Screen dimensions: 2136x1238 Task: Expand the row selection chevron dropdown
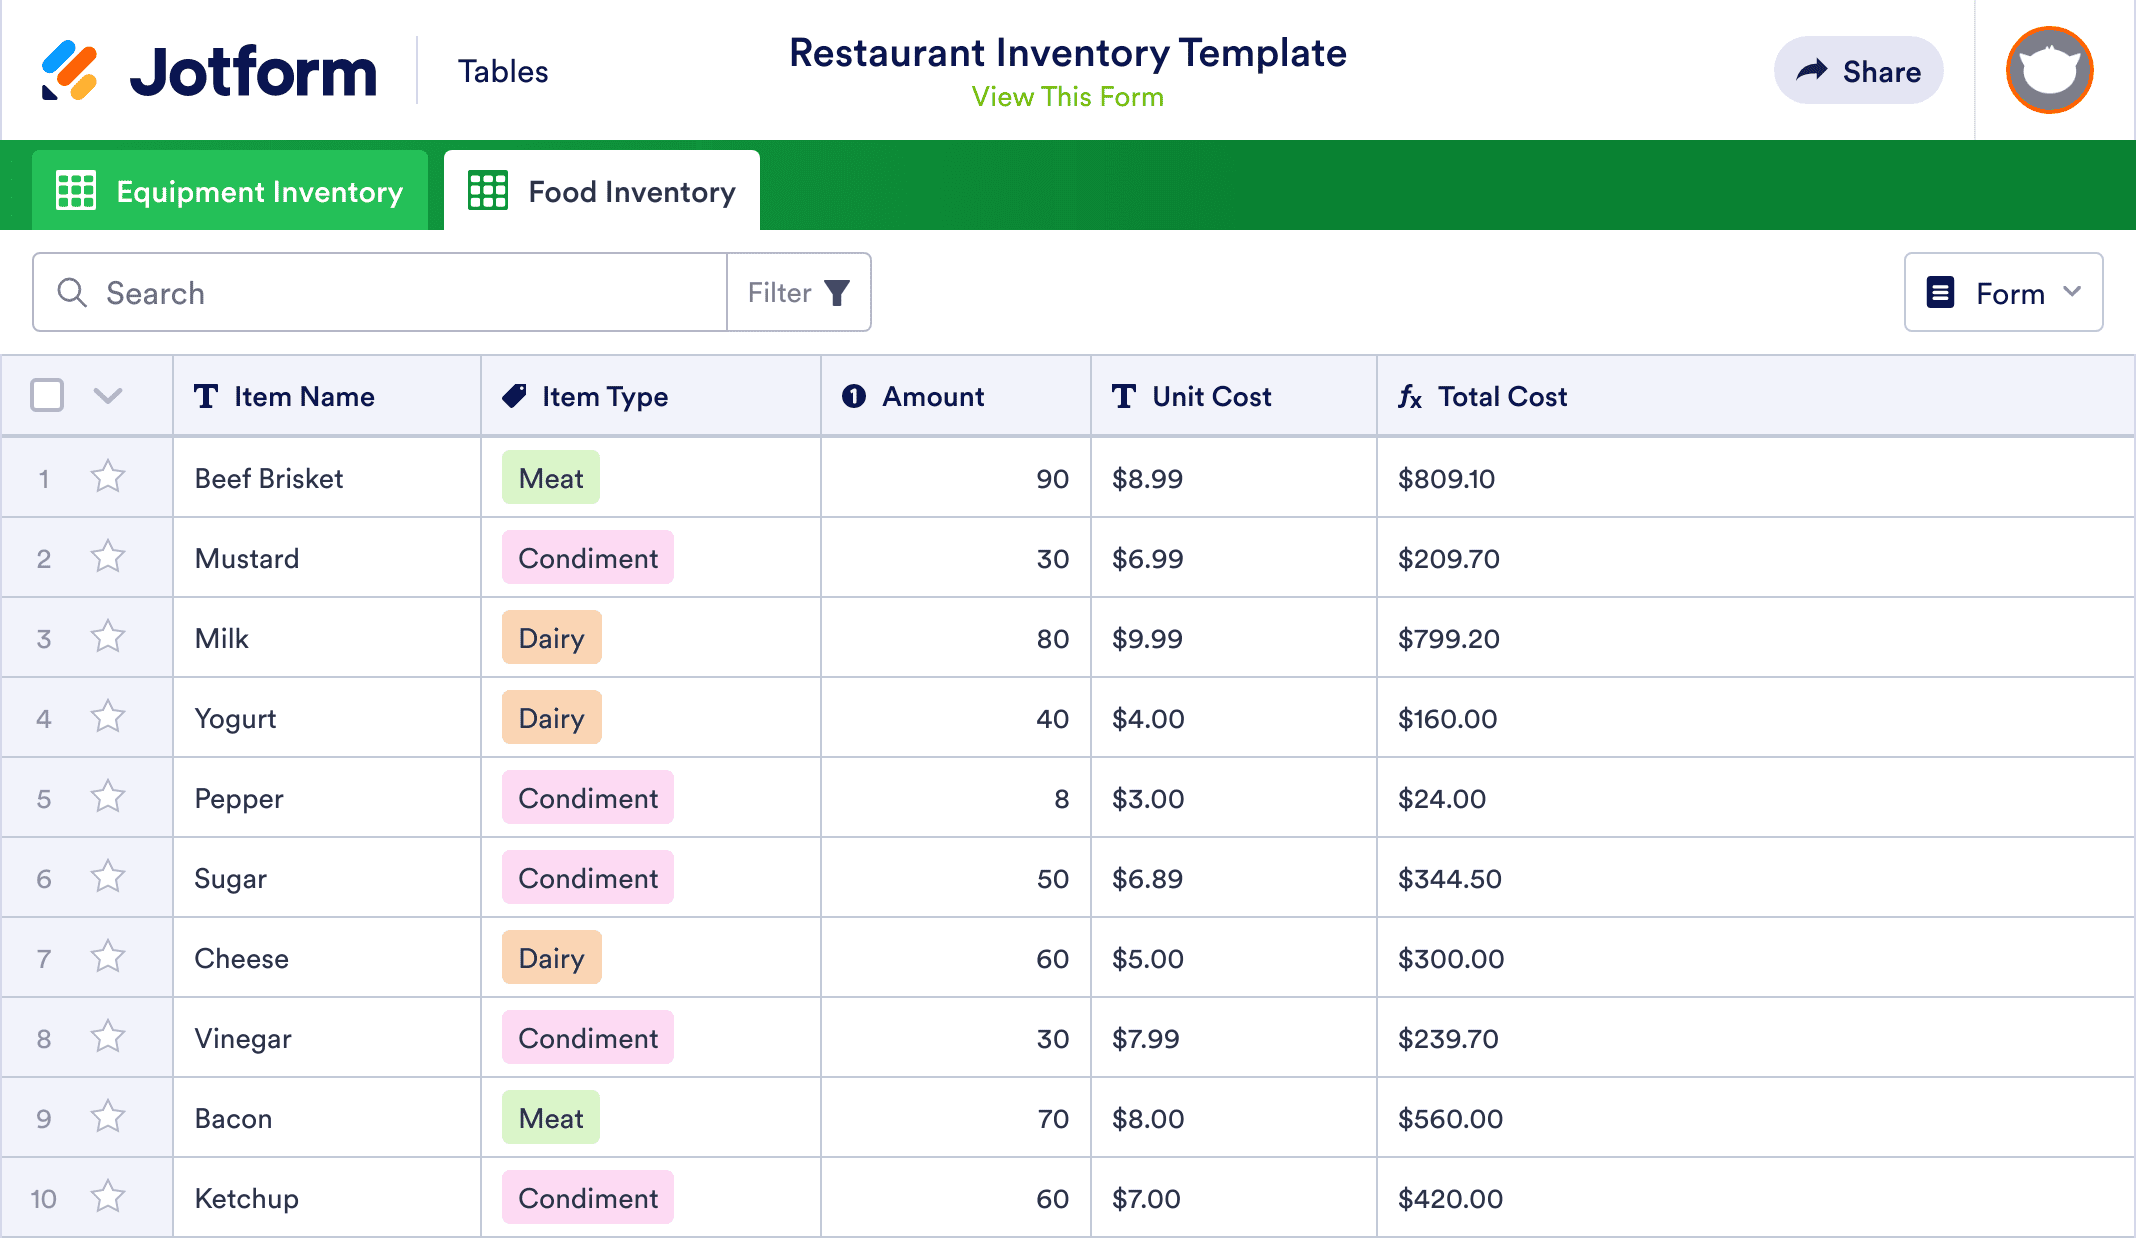(108, 396)
